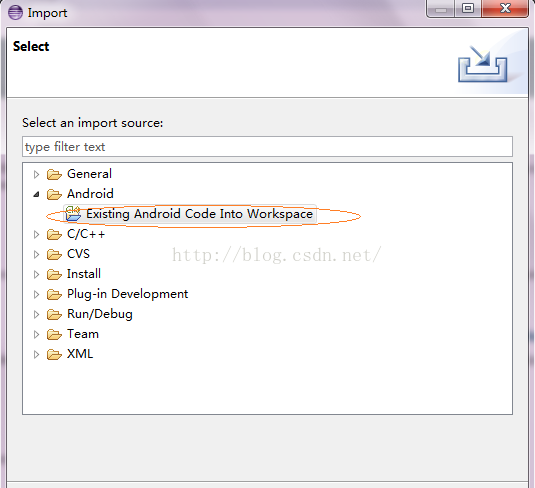The image size is (535, 488).
Task: Select the C/C++ tree label
Action: point(86,234)
